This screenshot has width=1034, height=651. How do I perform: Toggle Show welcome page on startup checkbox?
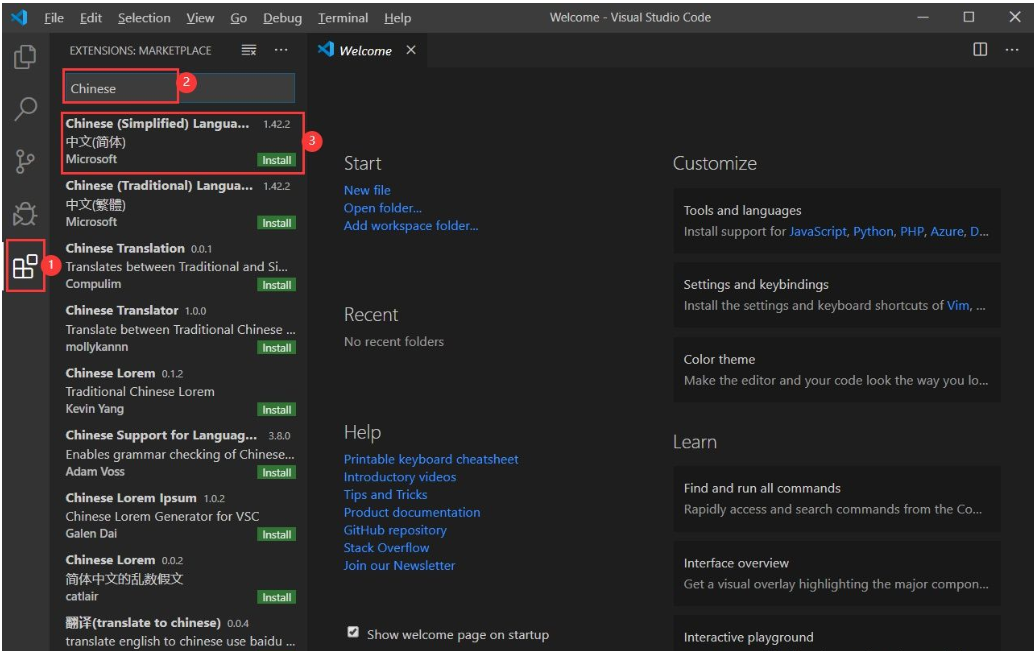click(353, 633)
